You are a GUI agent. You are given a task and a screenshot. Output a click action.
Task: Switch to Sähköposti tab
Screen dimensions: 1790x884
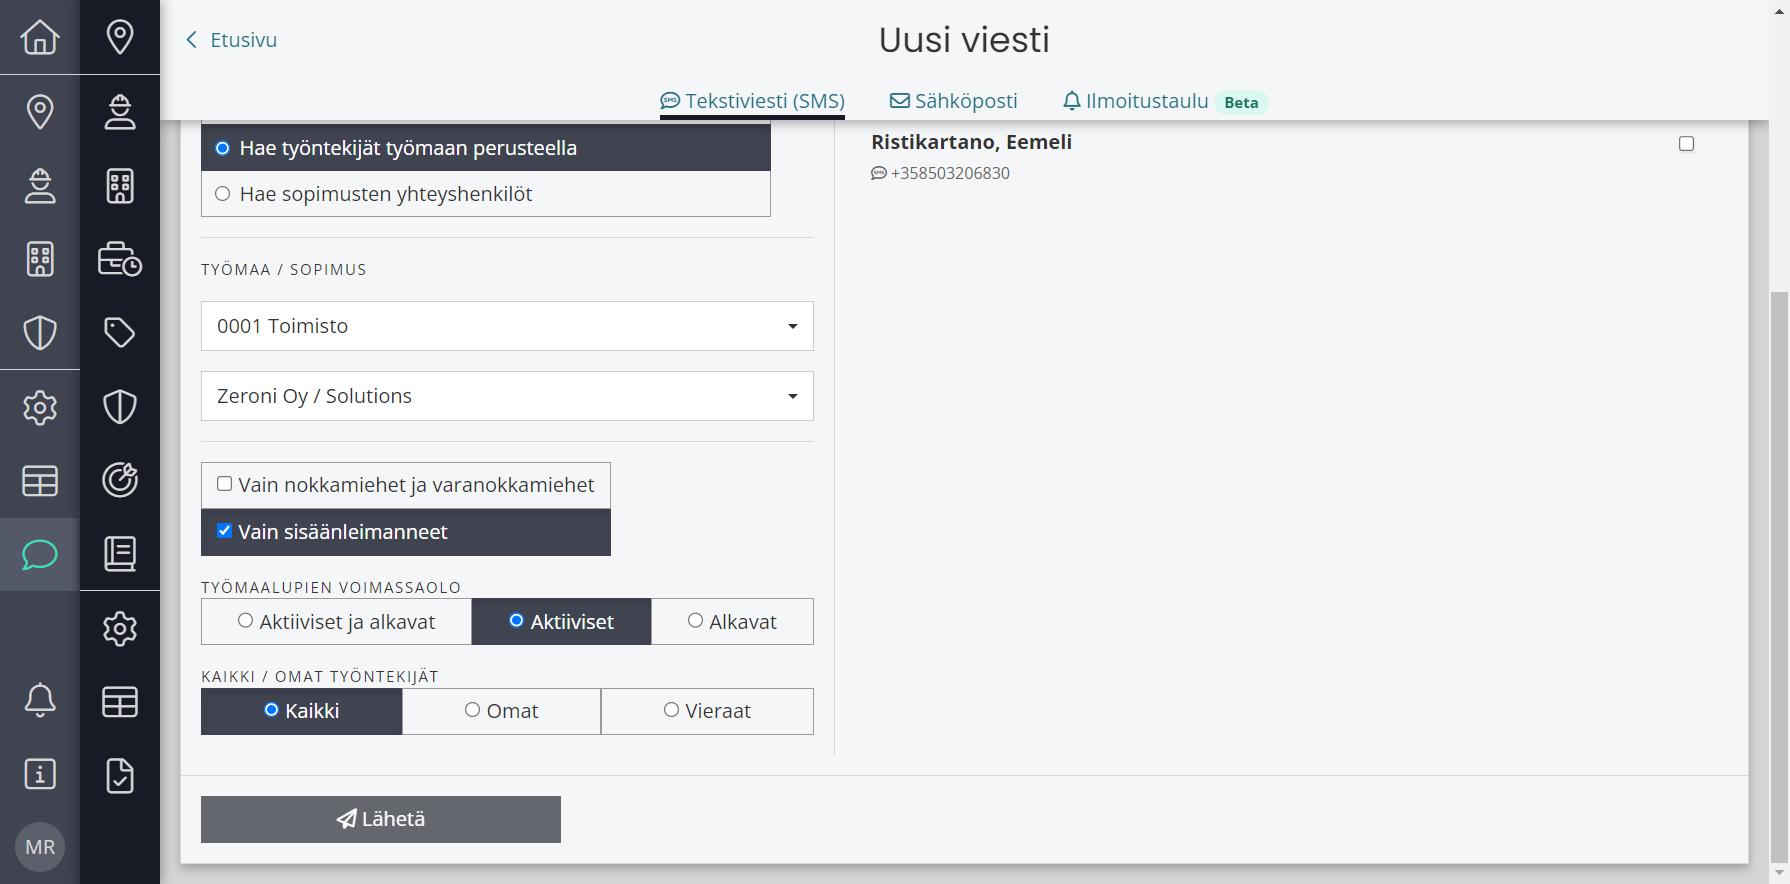coord(954,101)
